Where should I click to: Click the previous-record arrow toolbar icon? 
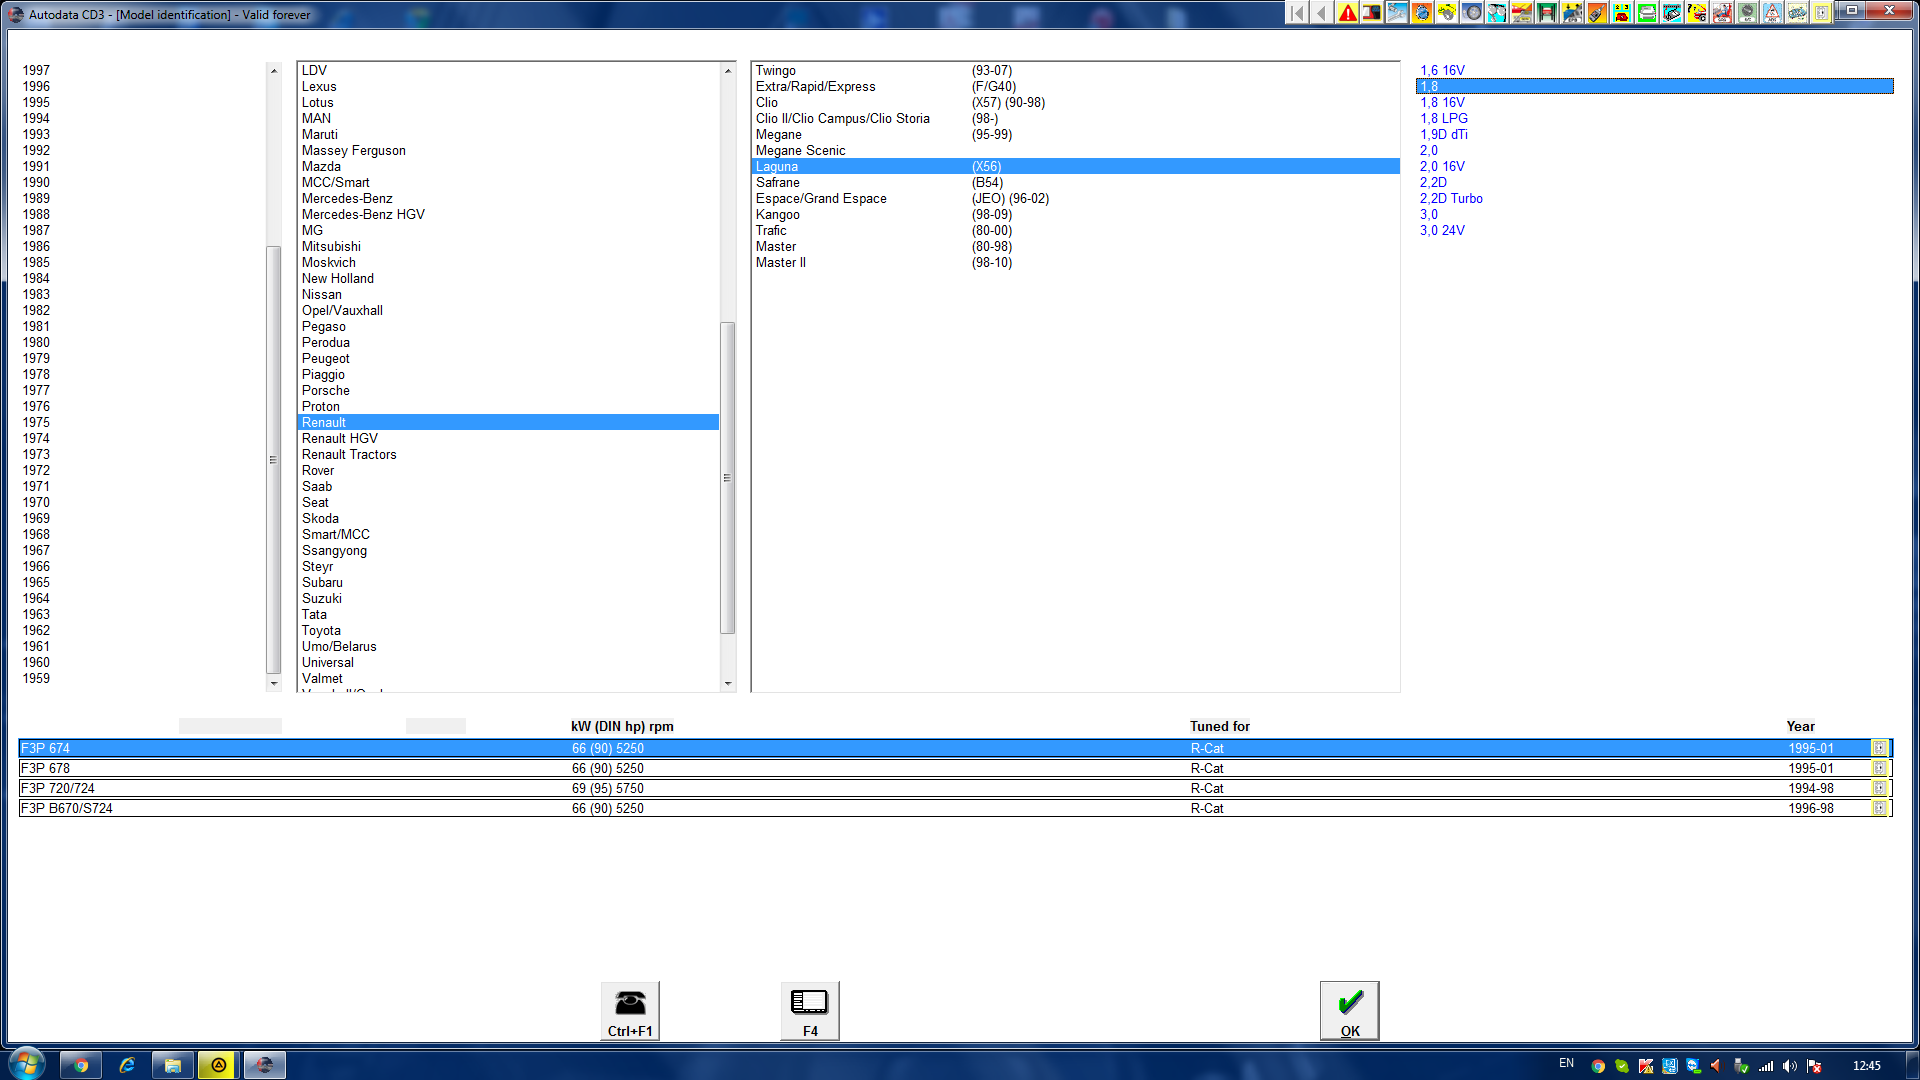1322,13
